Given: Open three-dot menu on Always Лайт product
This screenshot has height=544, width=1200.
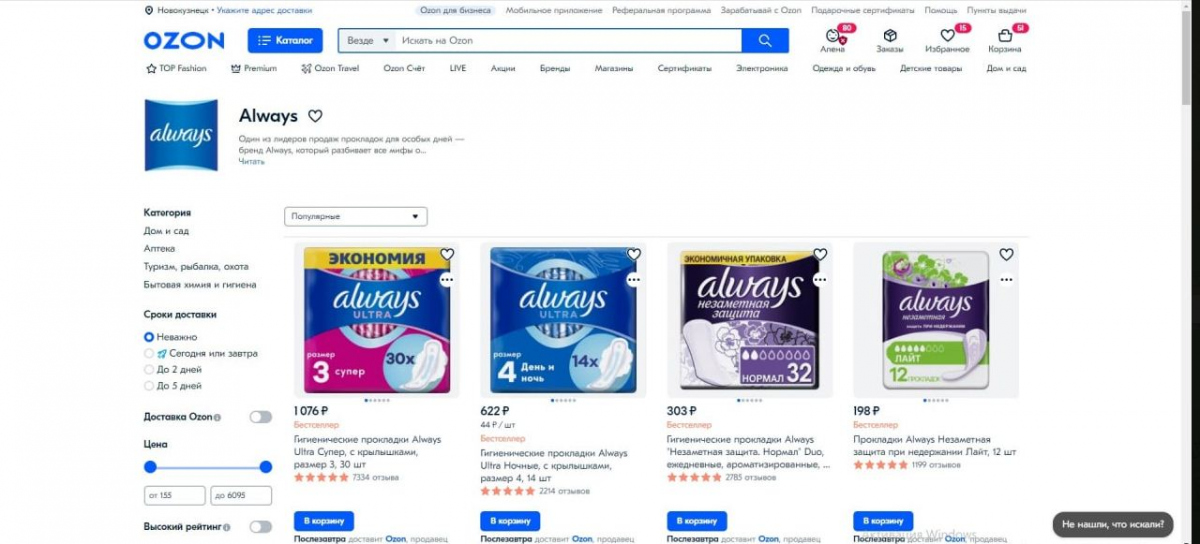Looking at the screenshot, I should 1006,280.
